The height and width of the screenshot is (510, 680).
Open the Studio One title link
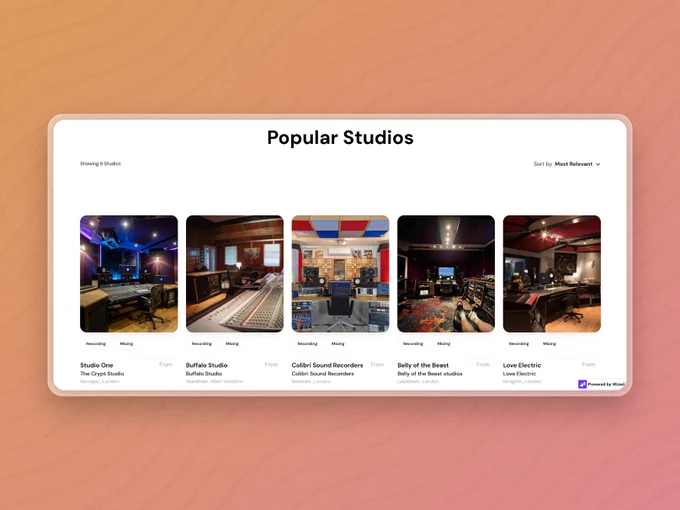(x=97, y=365)
